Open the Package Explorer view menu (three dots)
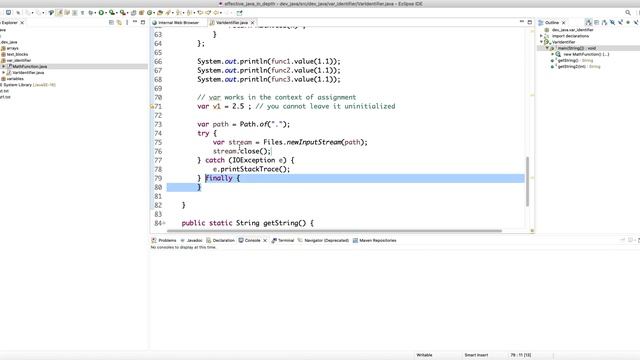 [127, 22]
